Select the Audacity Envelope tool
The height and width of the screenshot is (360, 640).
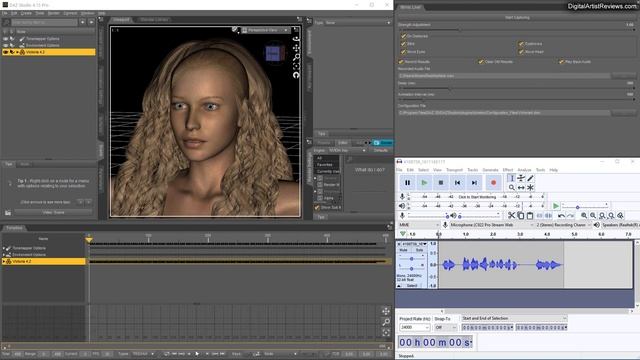tap(521, 178)
